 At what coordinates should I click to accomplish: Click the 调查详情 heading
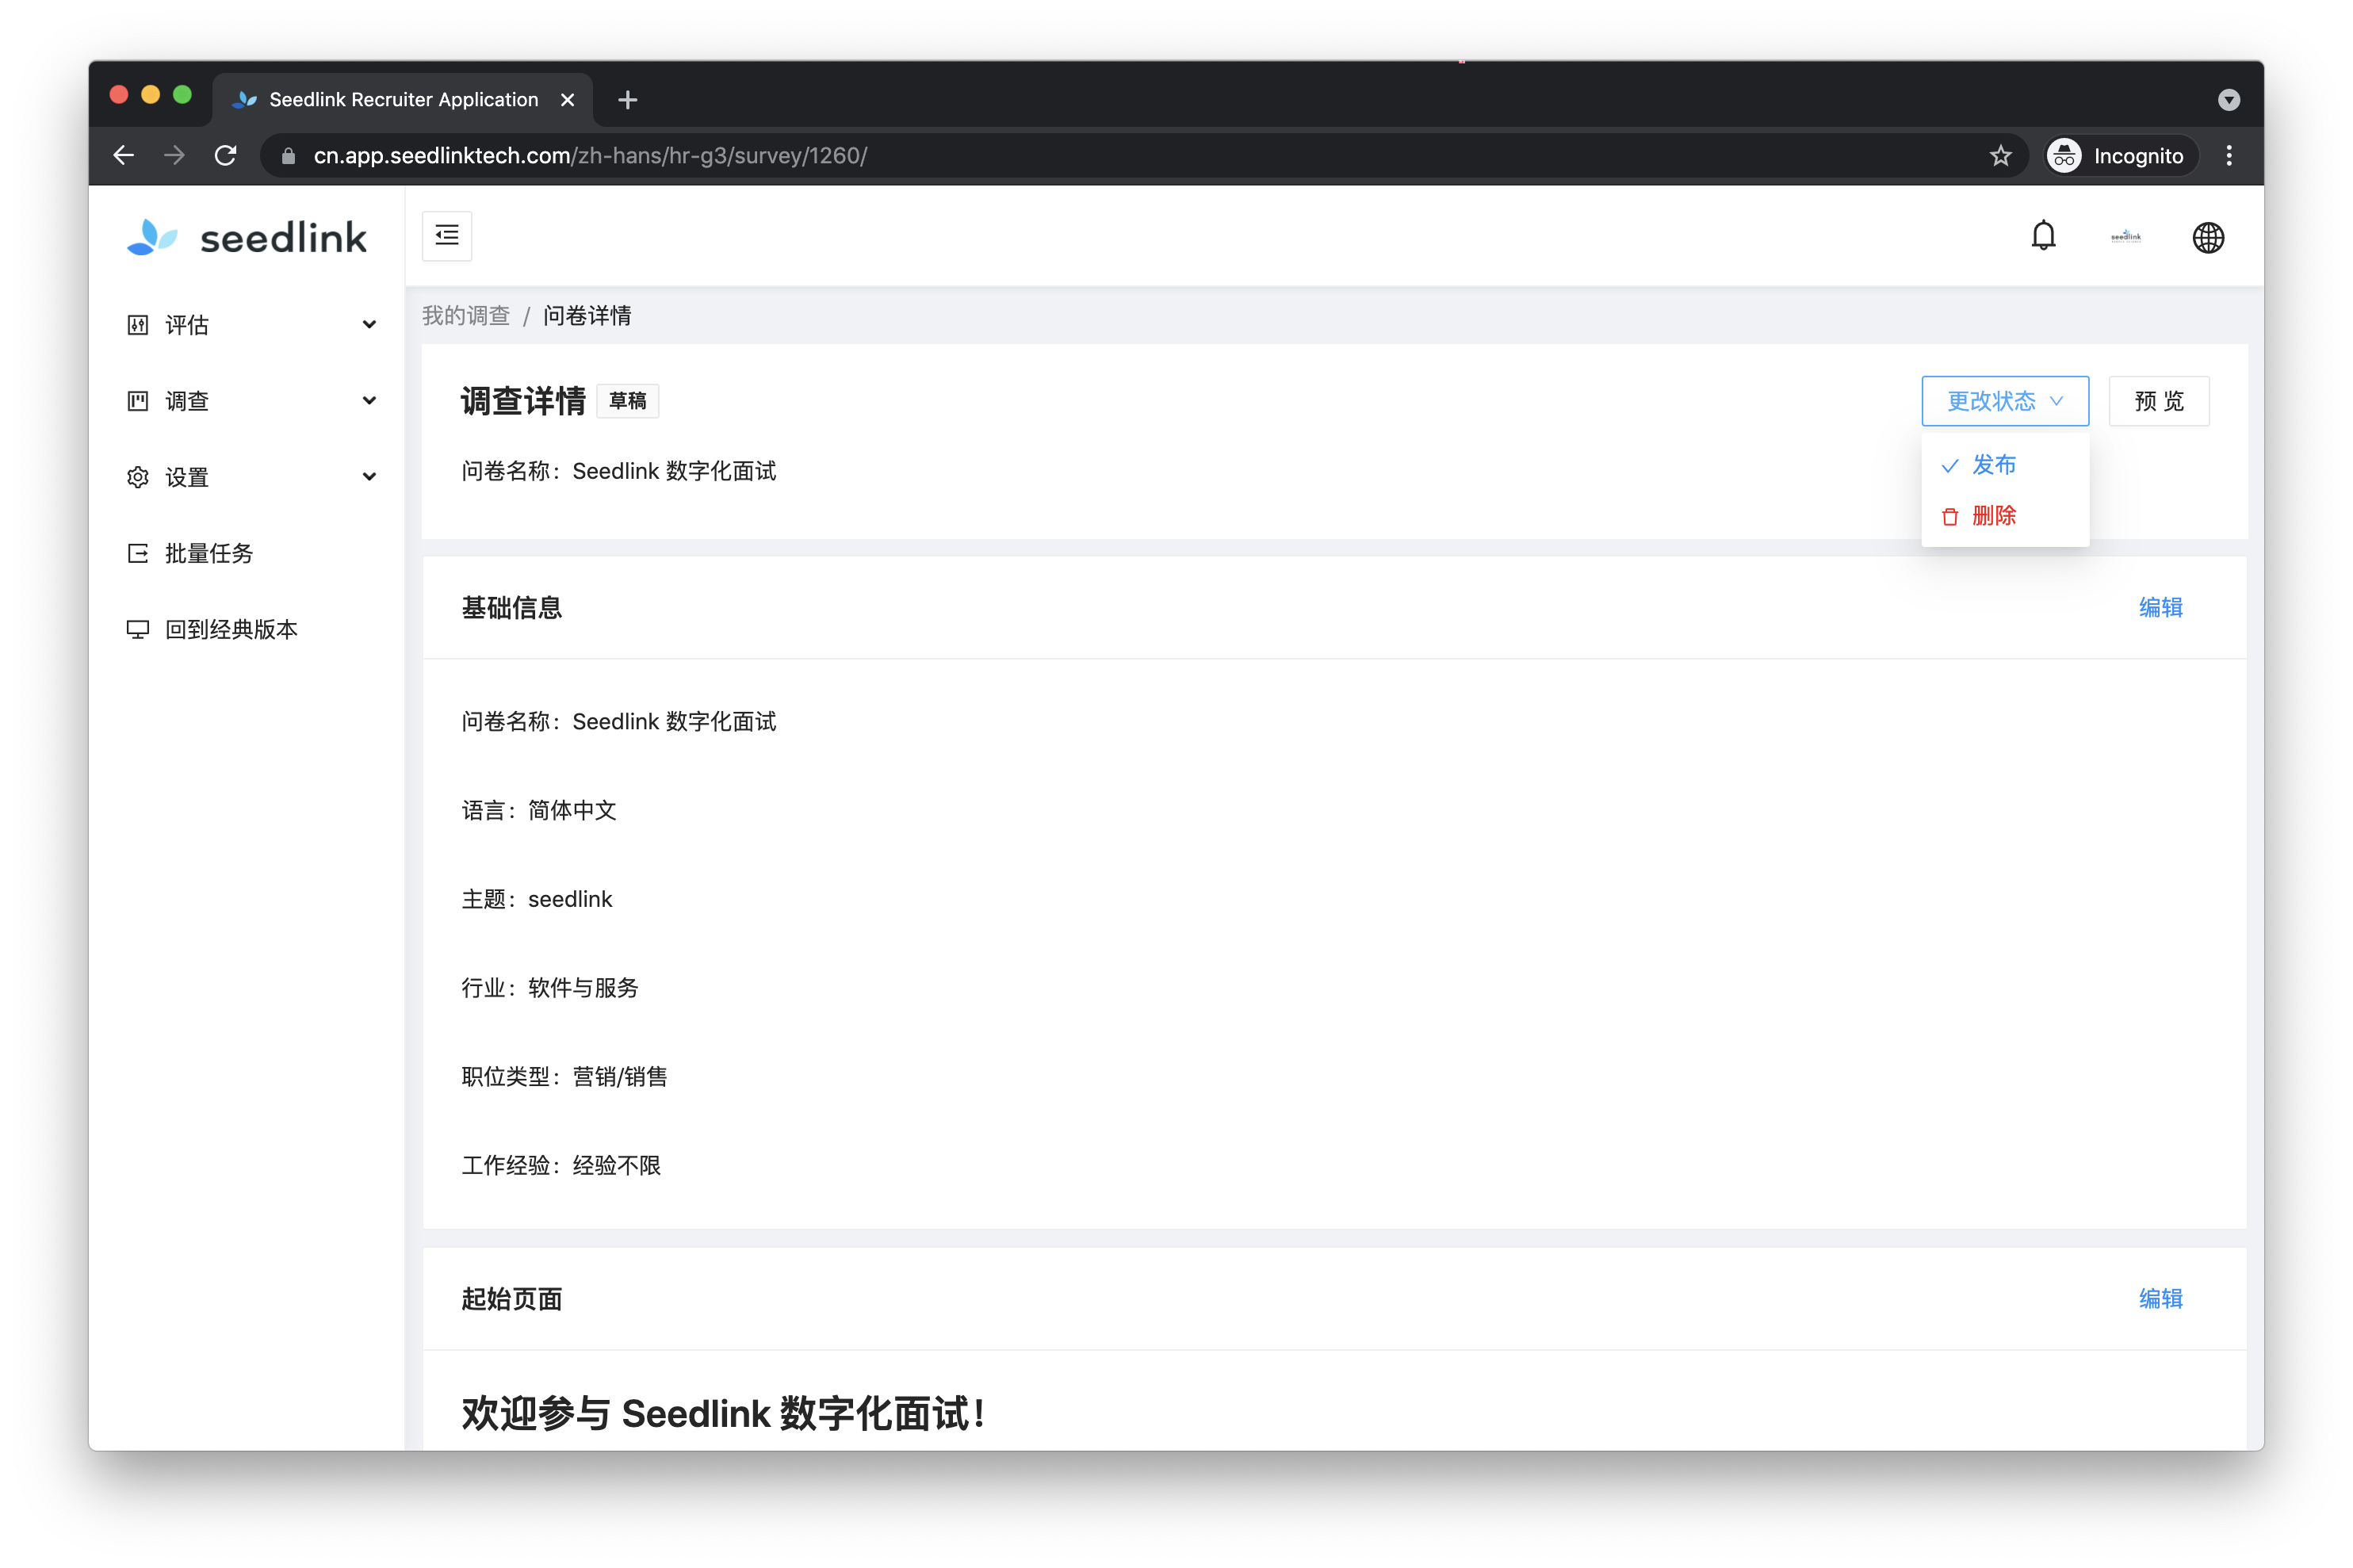point(522,401)
